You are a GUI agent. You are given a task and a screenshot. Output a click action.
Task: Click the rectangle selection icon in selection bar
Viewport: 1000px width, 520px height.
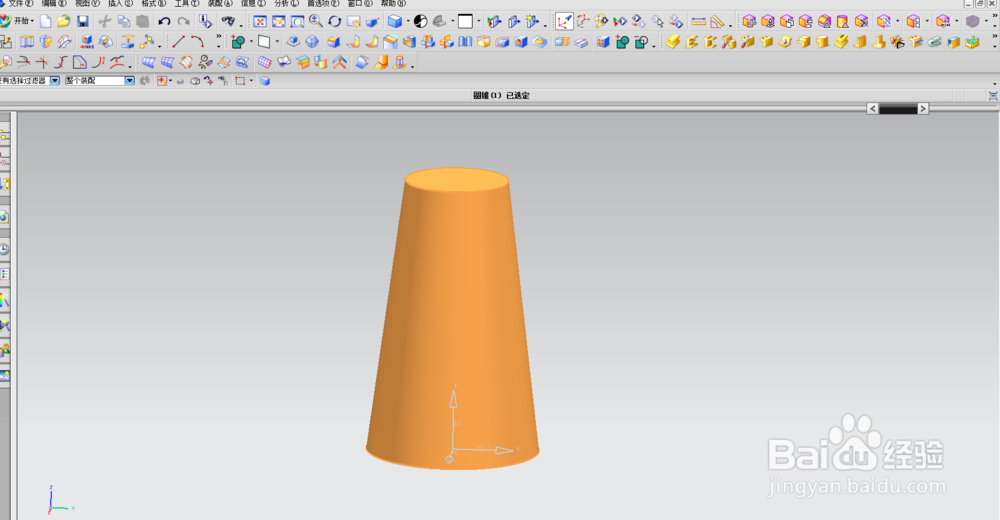pos(240,81)
